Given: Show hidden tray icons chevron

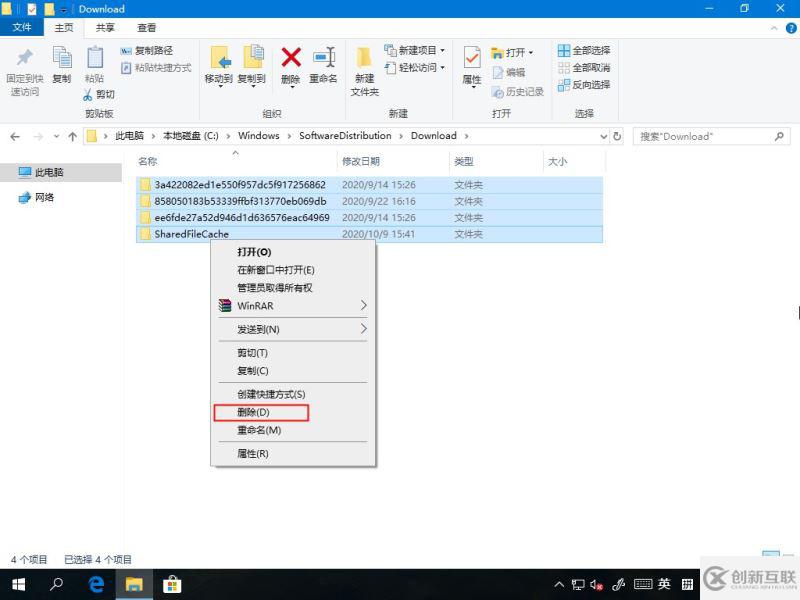Looking at the screenshot, I should pos(559,585).
